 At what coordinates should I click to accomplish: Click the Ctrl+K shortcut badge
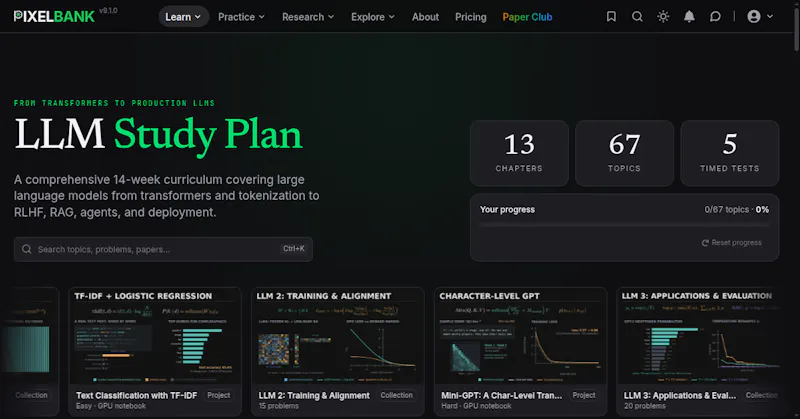(293, 249)
